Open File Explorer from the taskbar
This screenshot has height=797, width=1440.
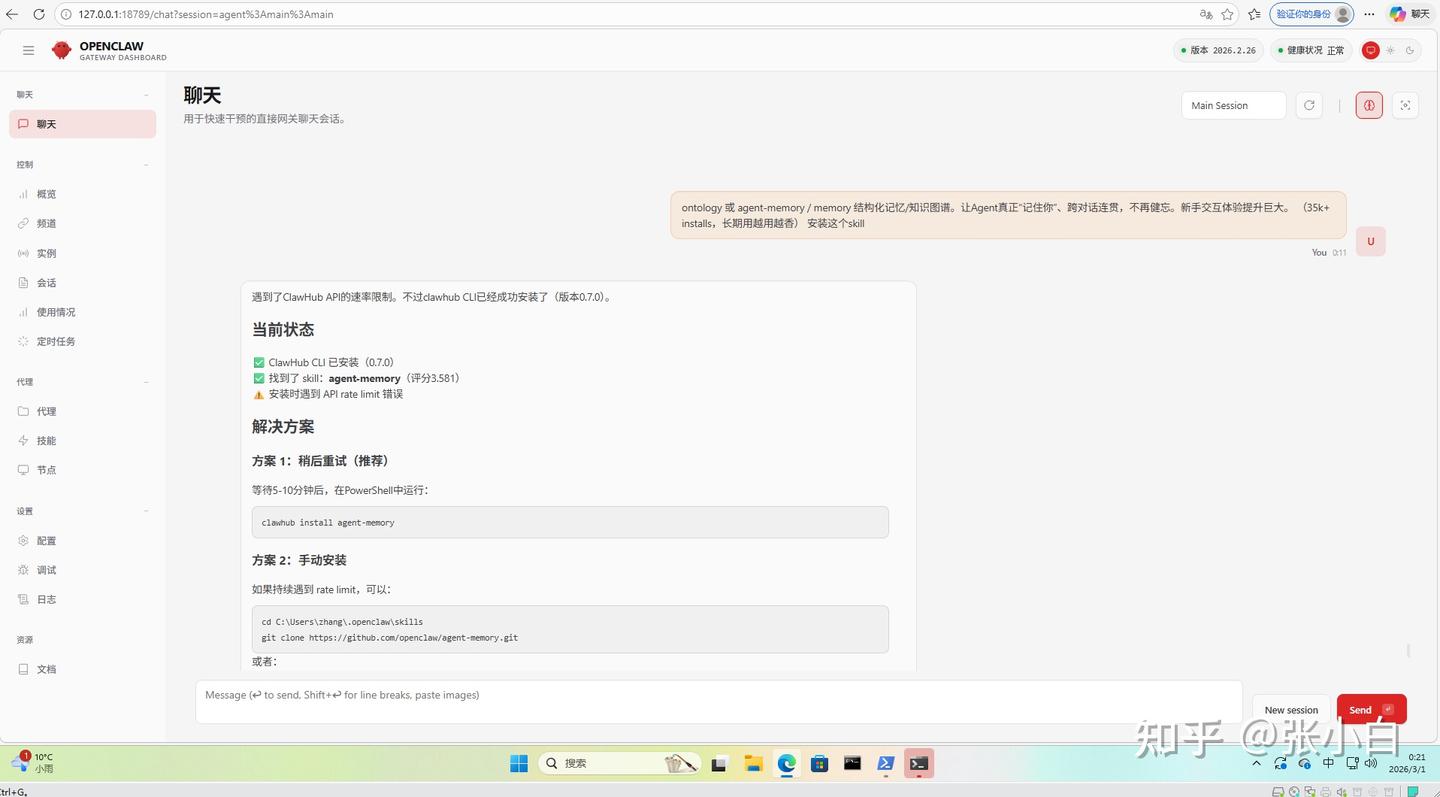pyautogui.click(x=753, y=763)
